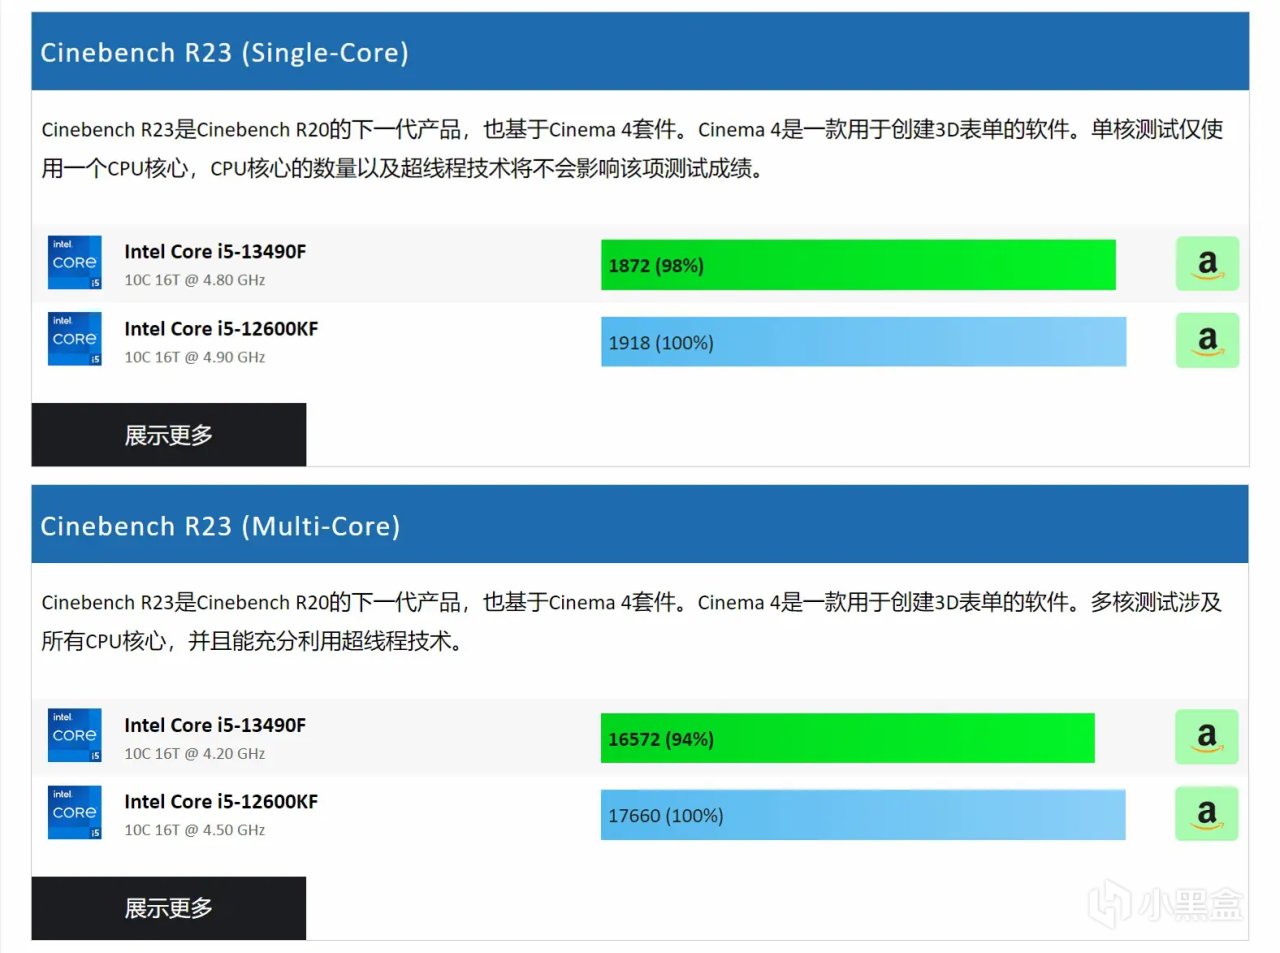Click Intel Core logo beside i5-13490F multi-core
Viewport: 1280px width, 953px height.
click(x=75, y=735)
